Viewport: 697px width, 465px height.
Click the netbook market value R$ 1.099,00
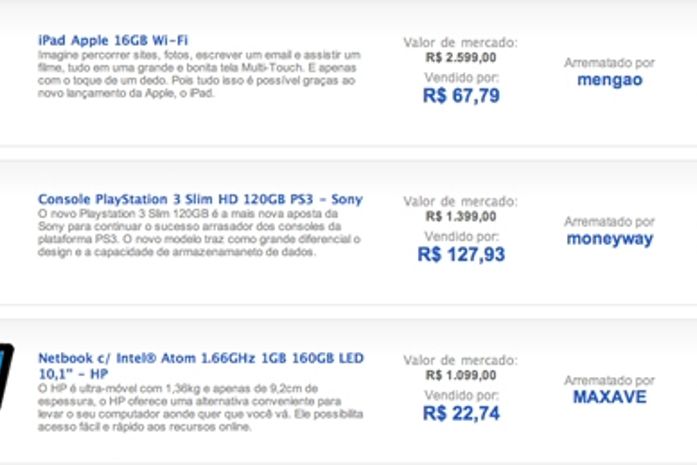pyautogui.click(x=460, y=375)
